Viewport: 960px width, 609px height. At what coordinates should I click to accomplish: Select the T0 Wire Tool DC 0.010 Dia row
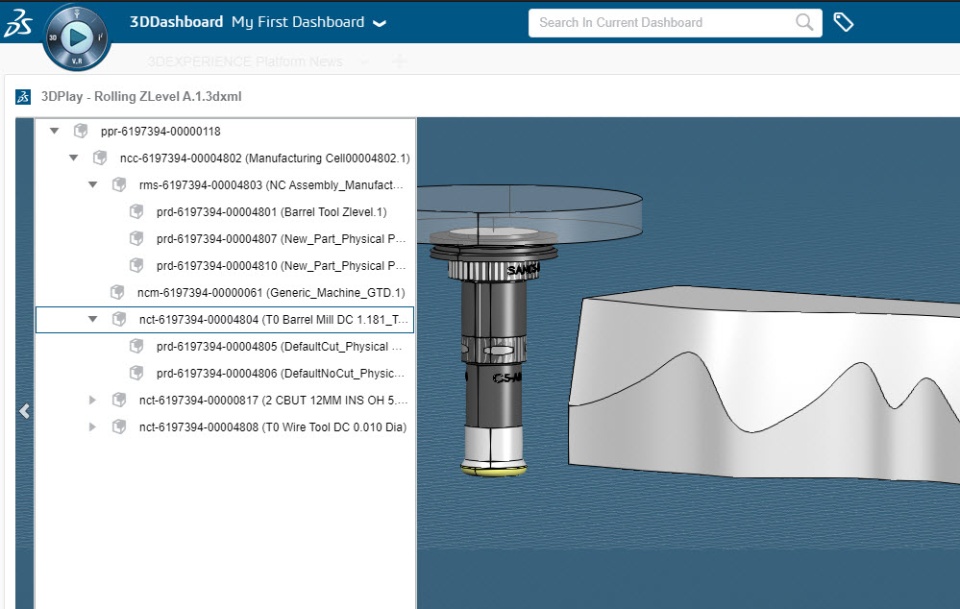[x=225, y=427]
